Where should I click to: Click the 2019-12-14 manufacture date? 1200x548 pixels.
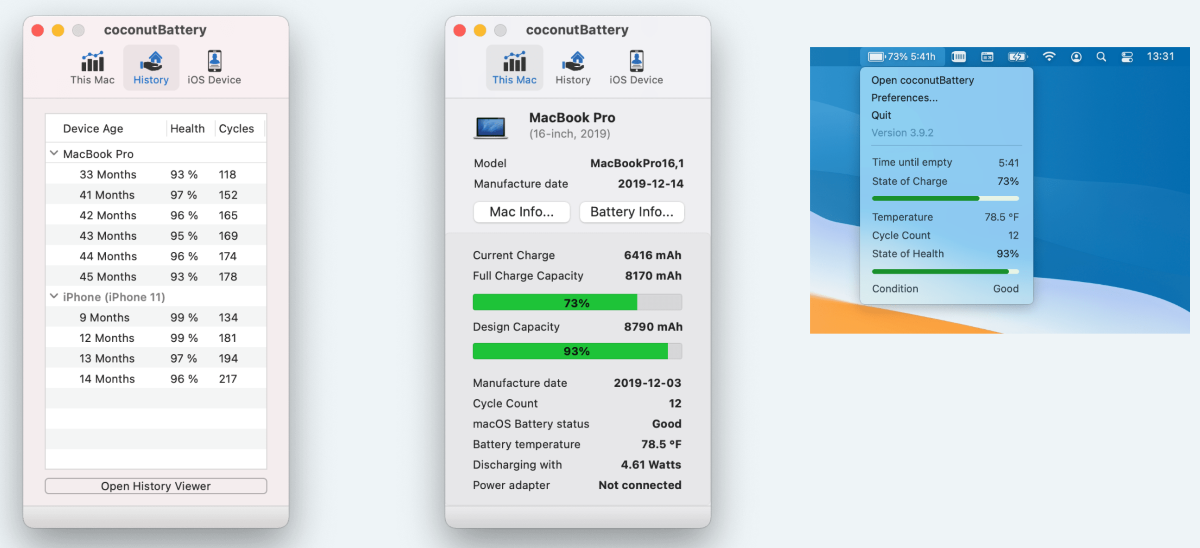tap(649, 184)
